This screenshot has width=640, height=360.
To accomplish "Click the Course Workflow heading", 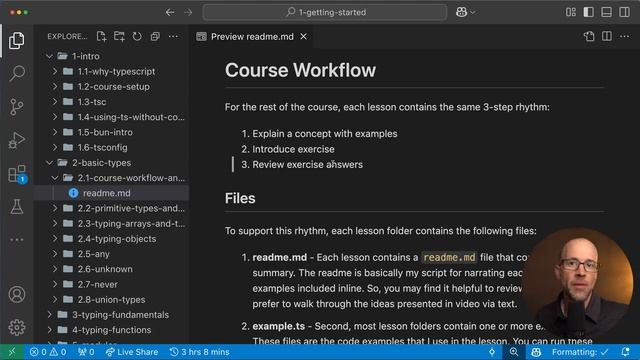I will (x=300, y=70).
